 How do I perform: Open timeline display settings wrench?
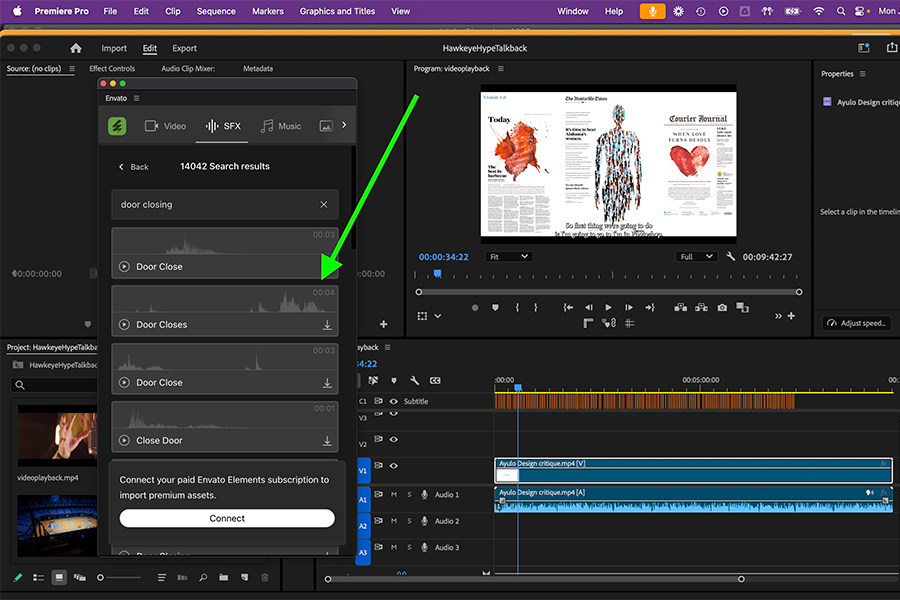tap(414, 380)
